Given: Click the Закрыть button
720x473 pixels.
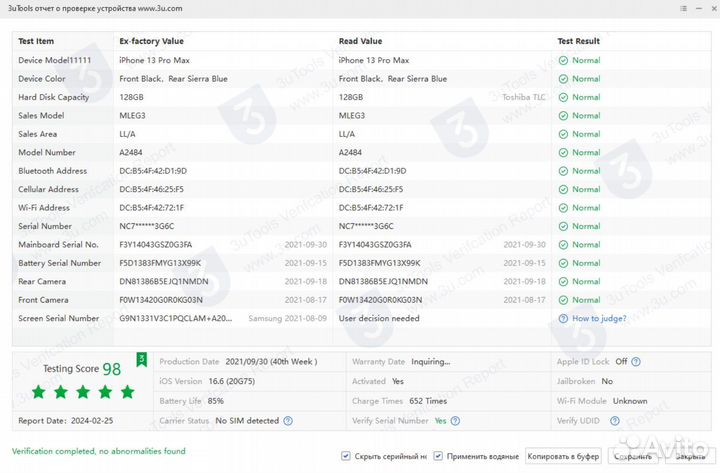Looking at the screenshot, I should click(690, 456).
